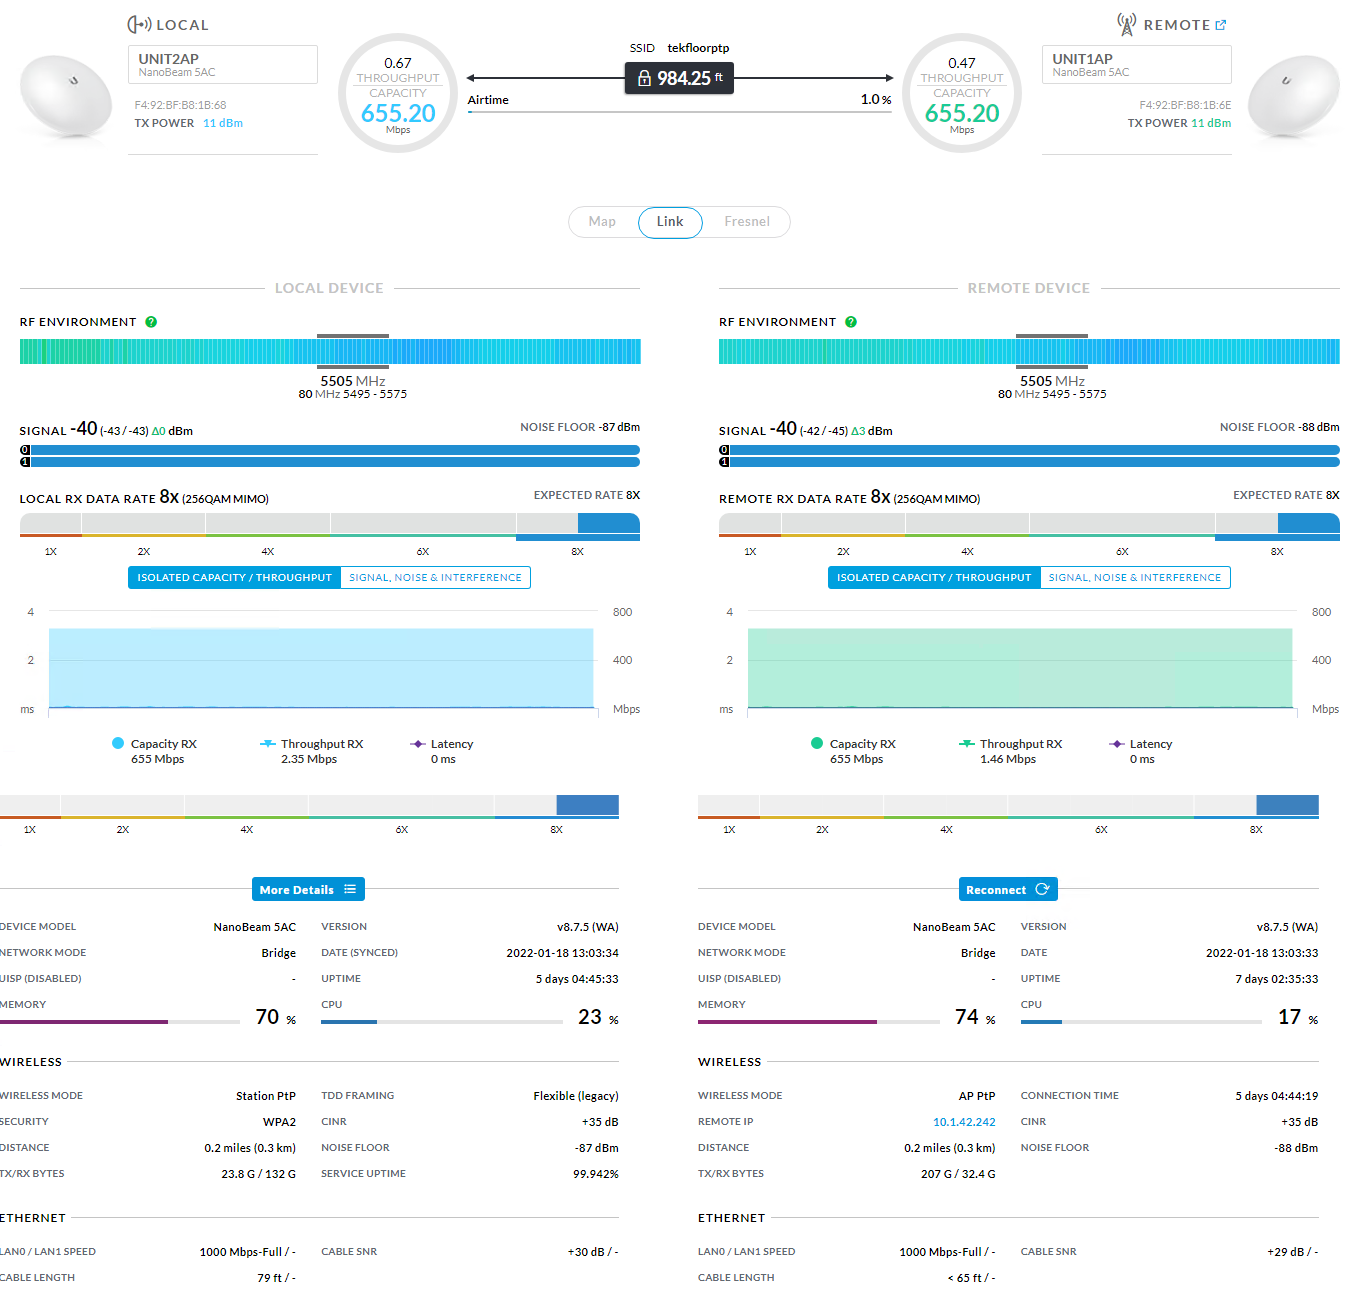Click the lock icon on distance badge
Screen dimensions: 1361x1301
(644, 78)
